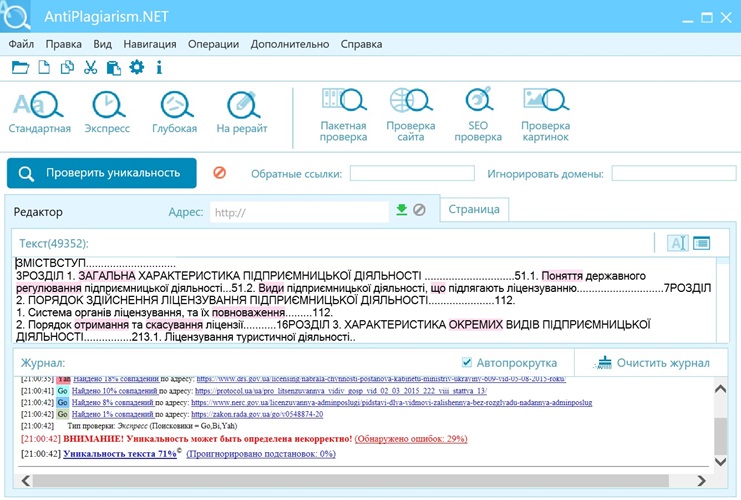Screen dimensions: 741x500
Task: Click Найдено 10% совпадений link
Action: point(114,391)
